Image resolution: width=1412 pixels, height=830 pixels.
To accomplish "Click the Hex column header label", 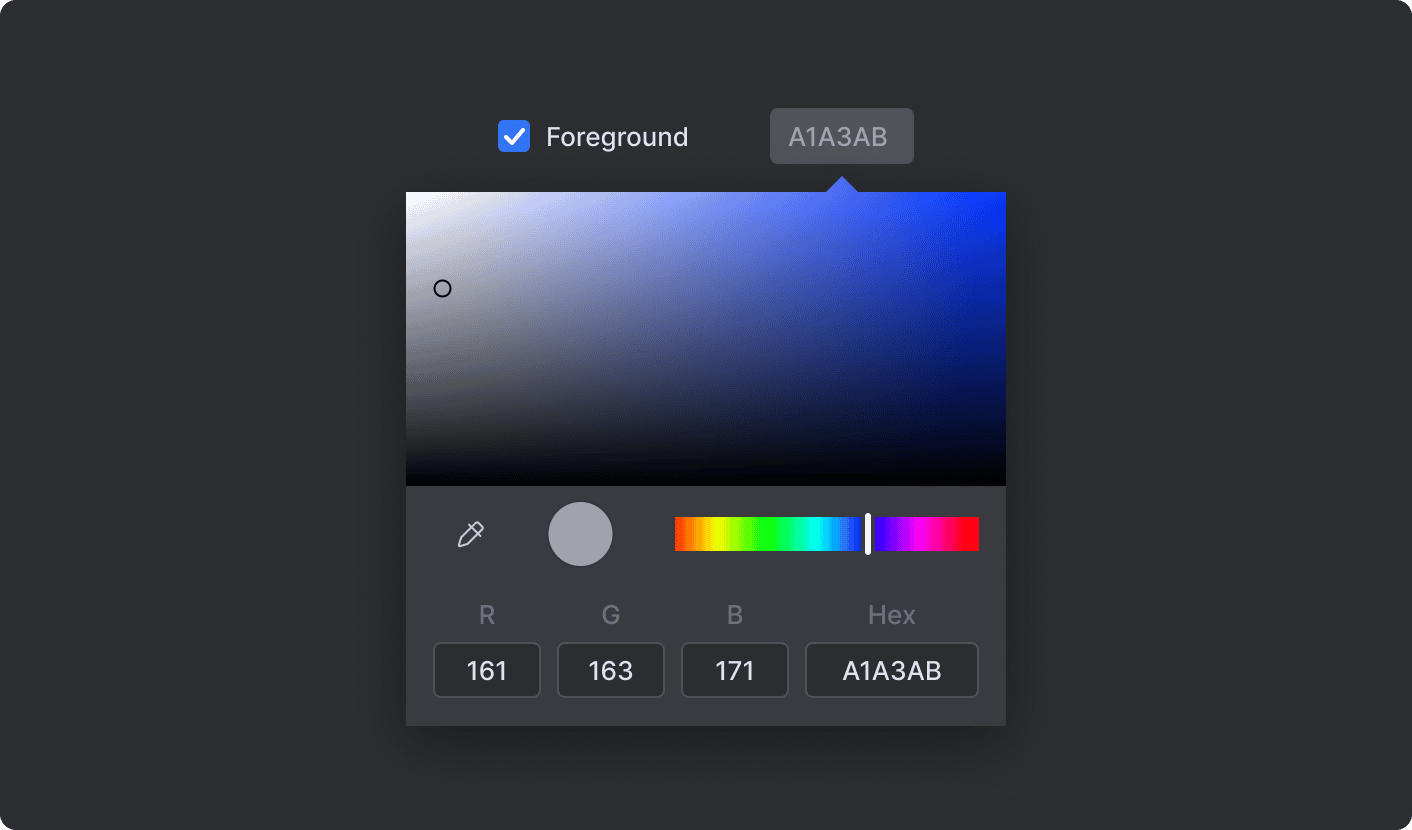I will tap(891, 614).
